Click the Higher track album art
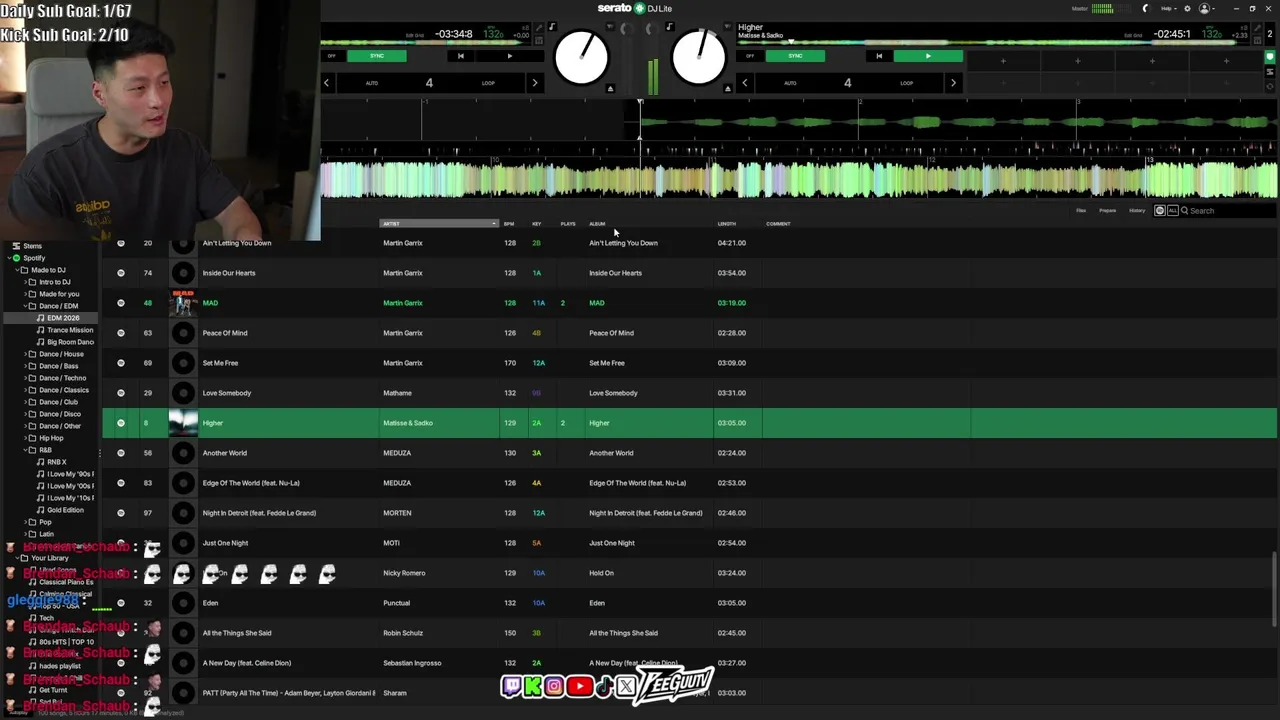 (183, 423)
